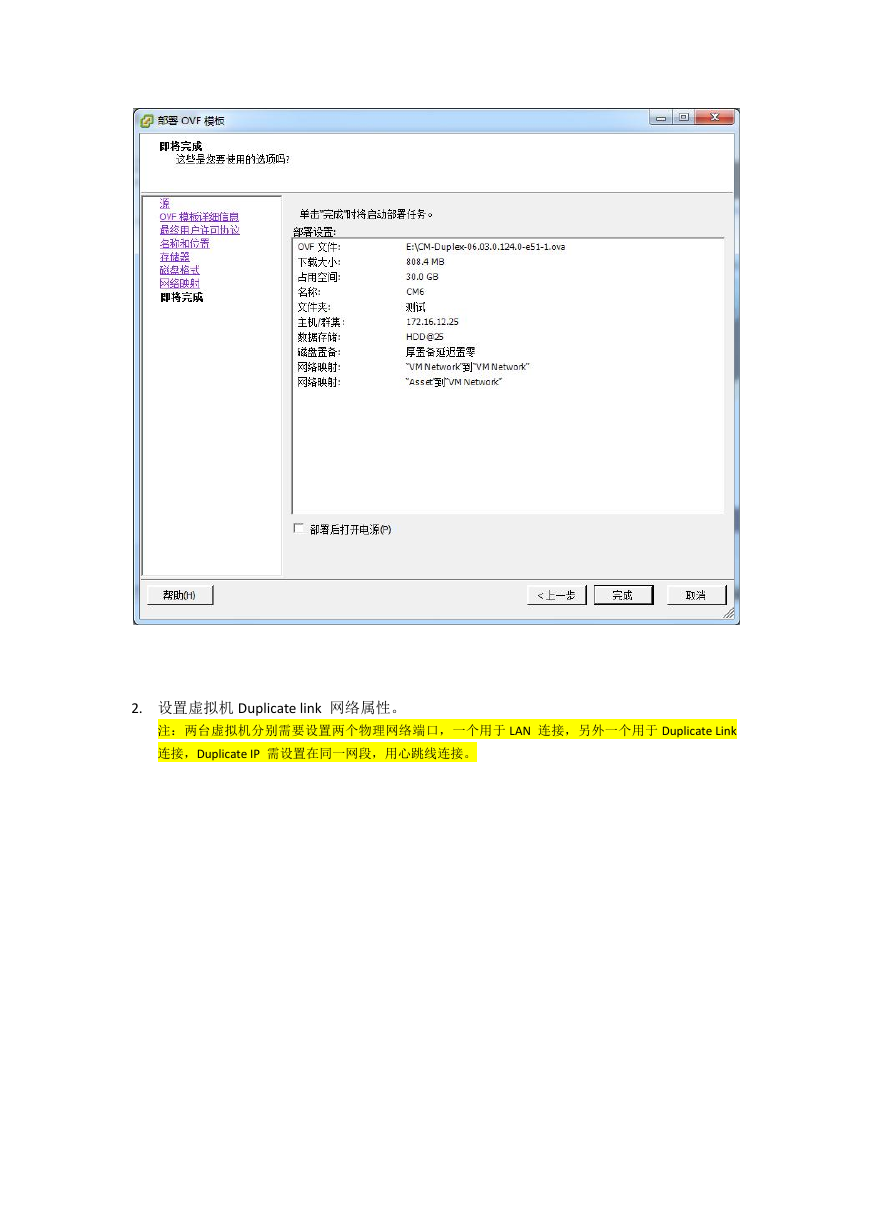Open the 网络映射 step link
This screenshot has width=869, height=1228.
click(x=179, y=283)
